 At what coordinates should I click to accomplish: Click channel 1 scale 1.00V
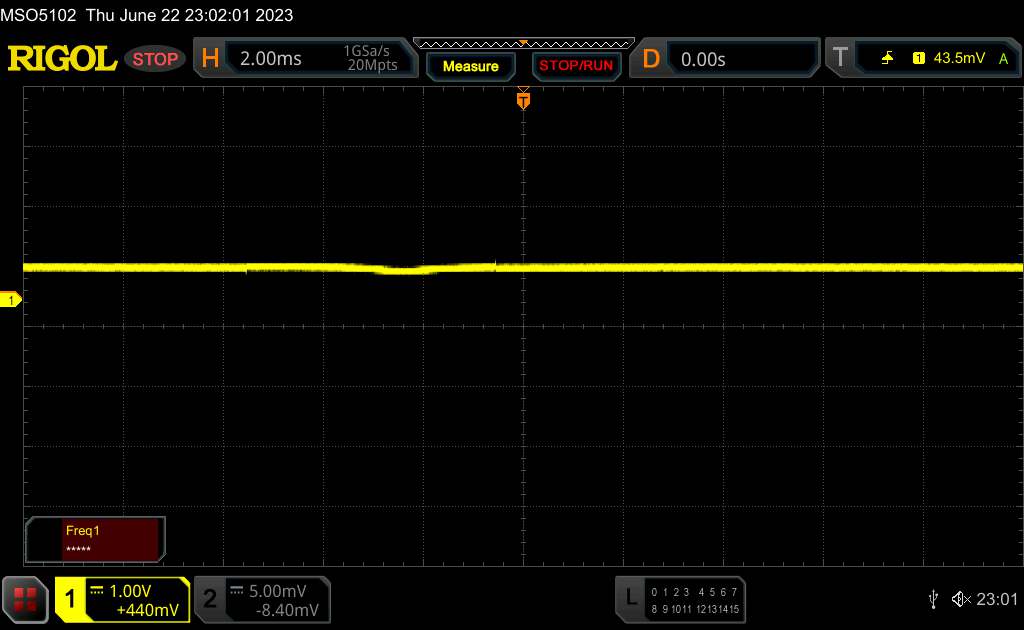click(130, 591)
